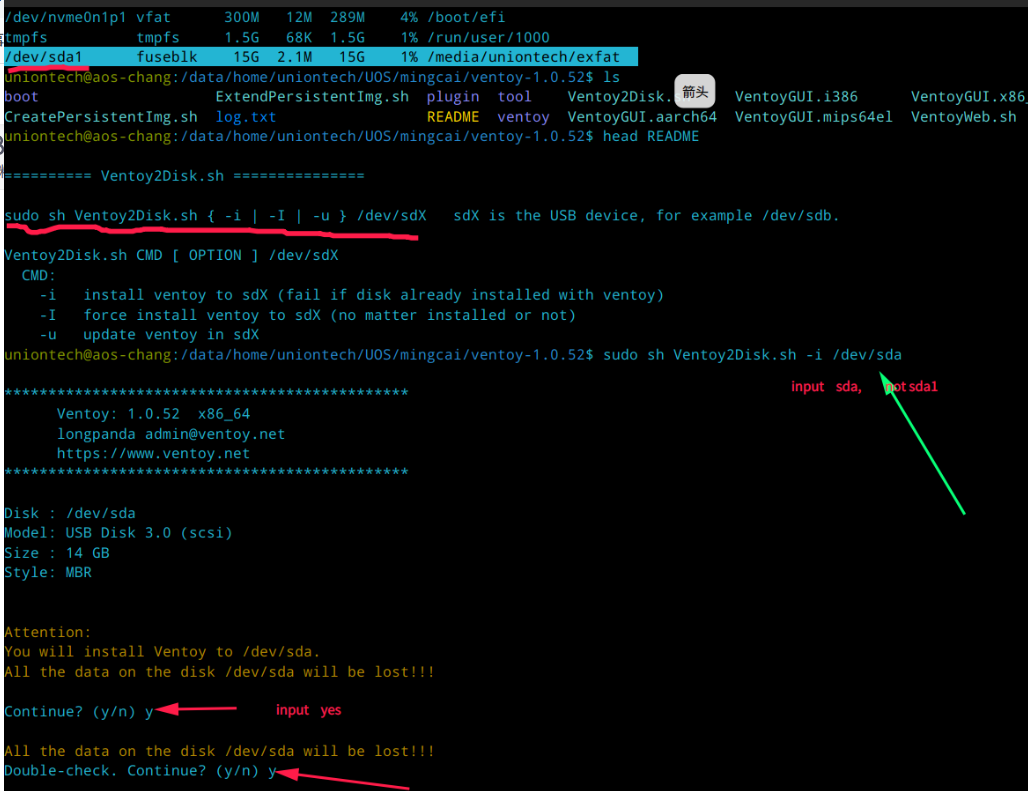Click the '-i install ventoy to sdX' line
The image size is (1028, 791).
click(x=351, y=295)
